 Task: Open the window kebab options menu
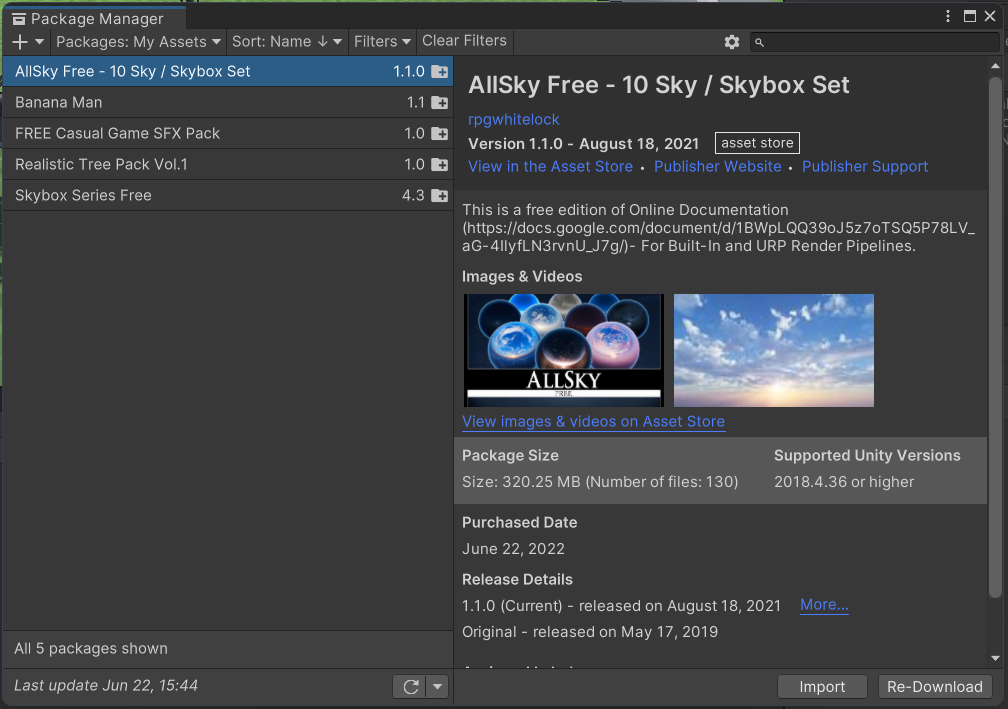point(948,17)
